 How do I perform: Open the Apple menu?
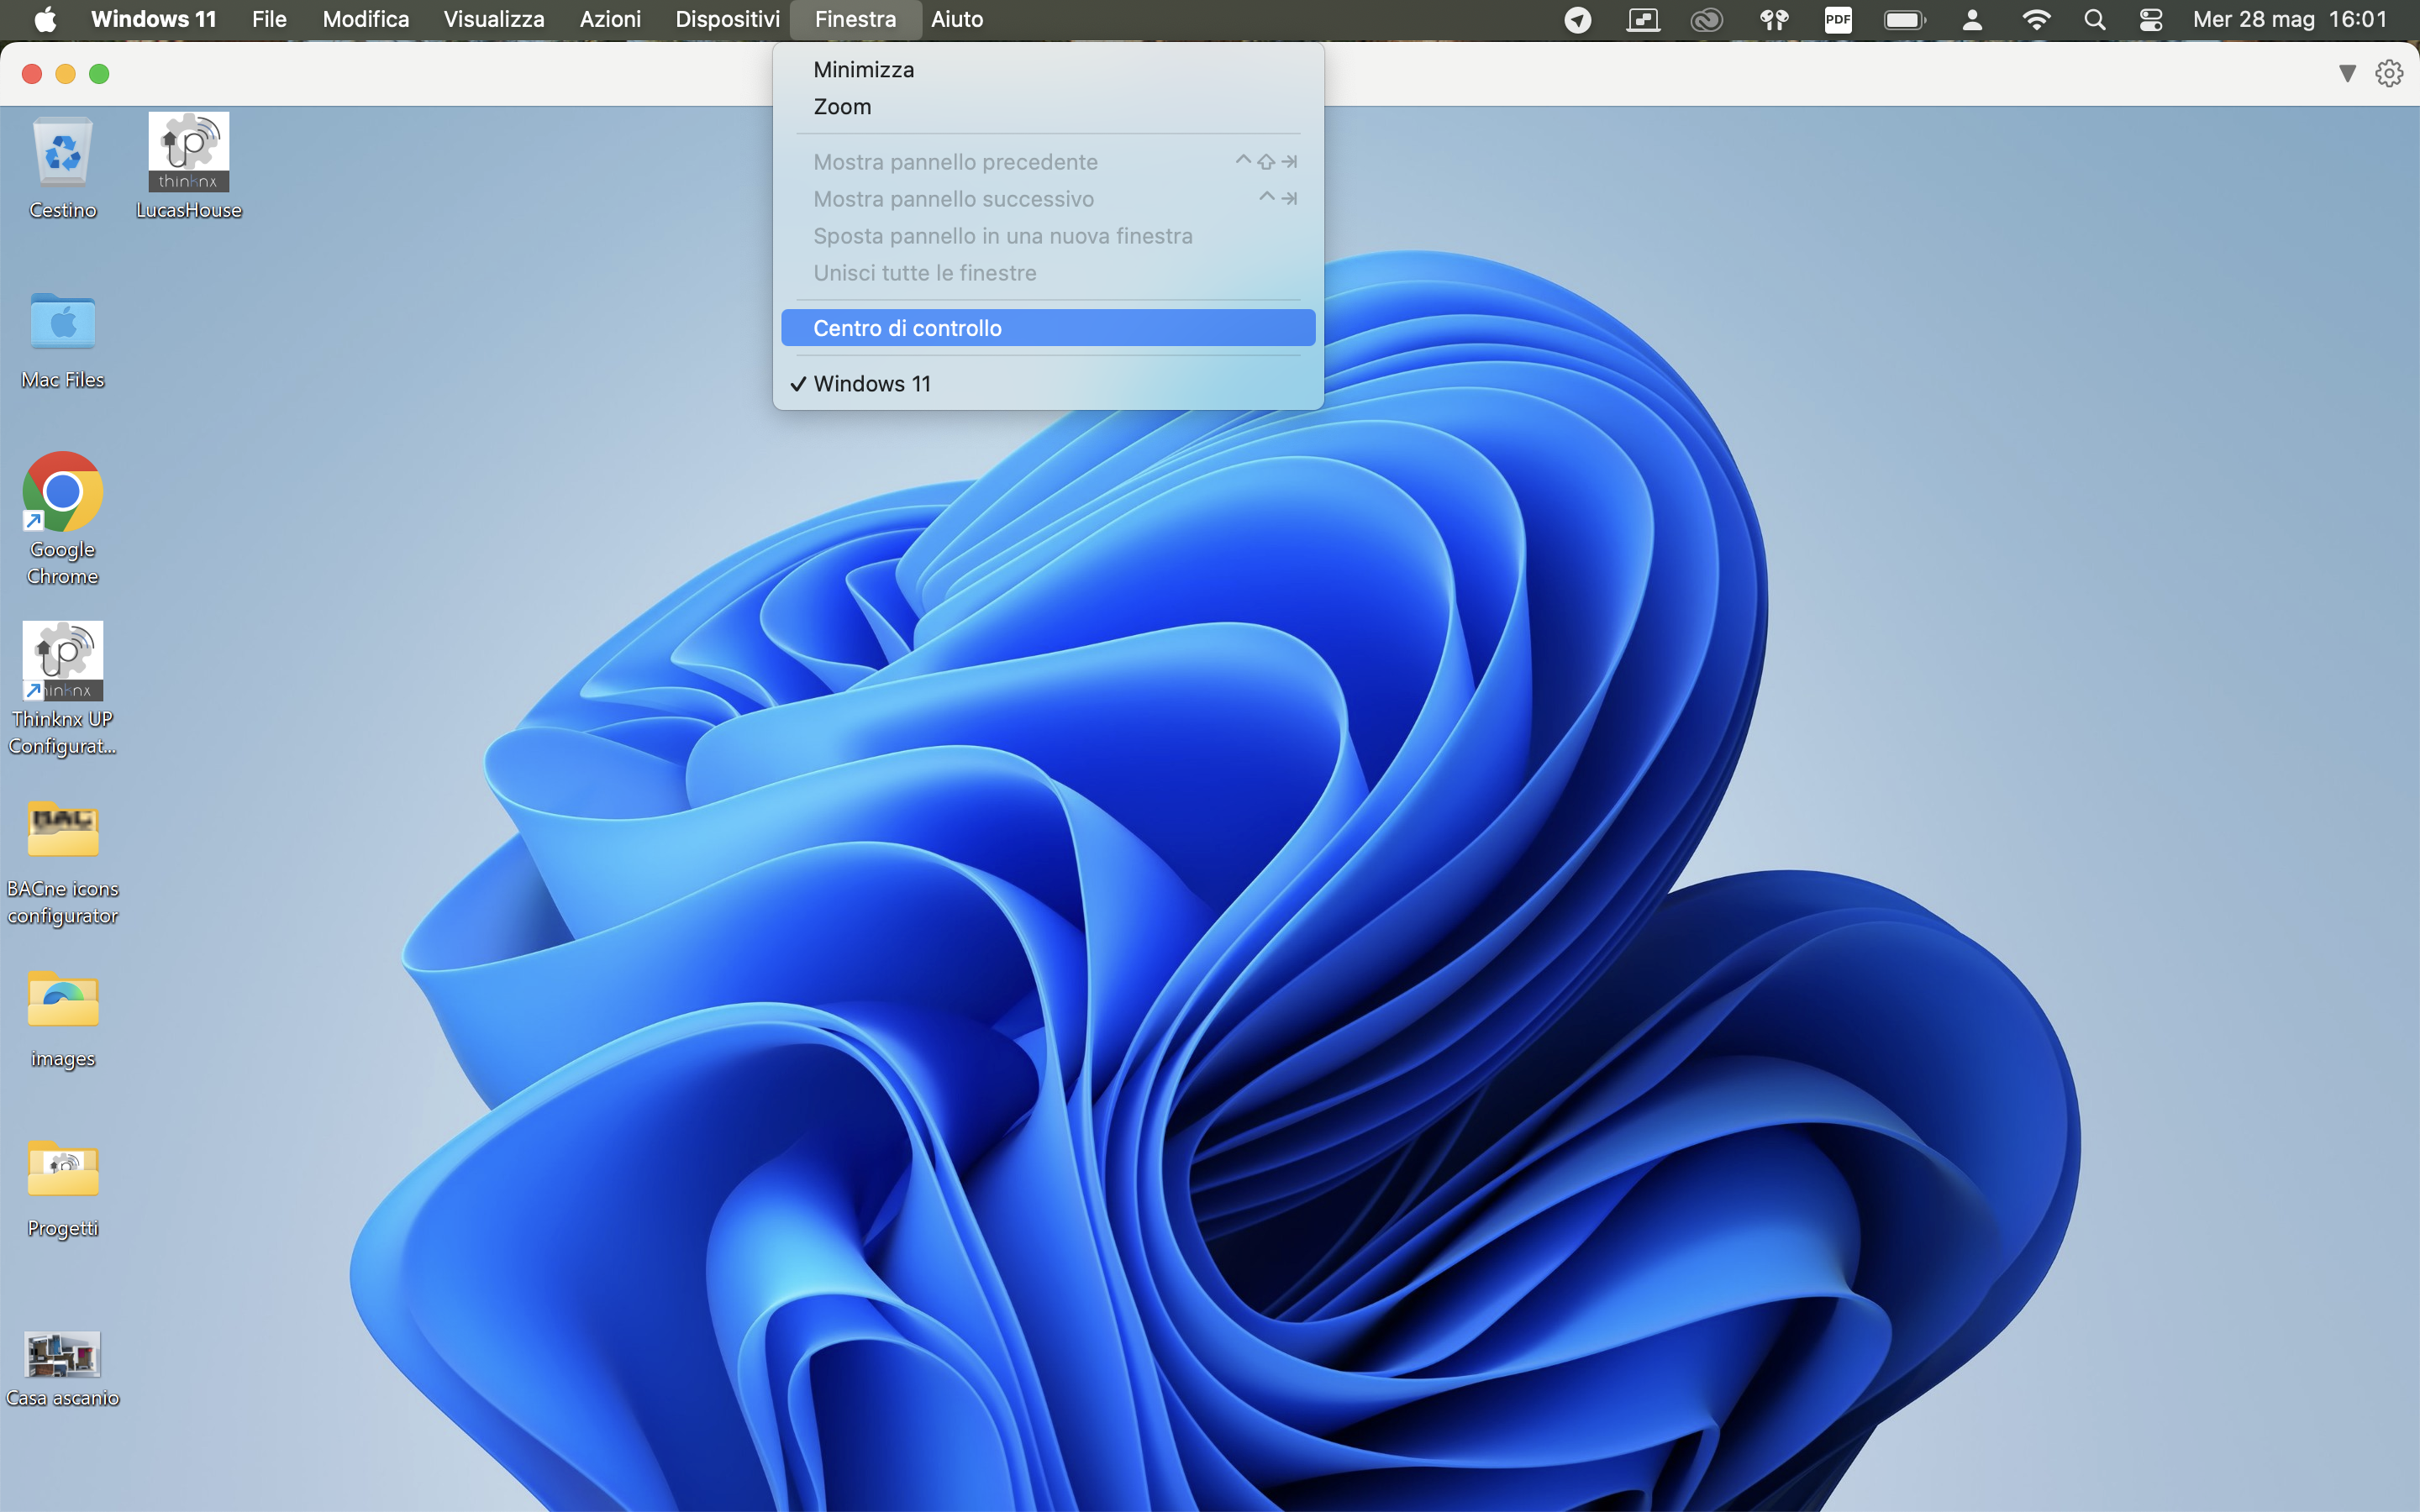coord(45,19)
